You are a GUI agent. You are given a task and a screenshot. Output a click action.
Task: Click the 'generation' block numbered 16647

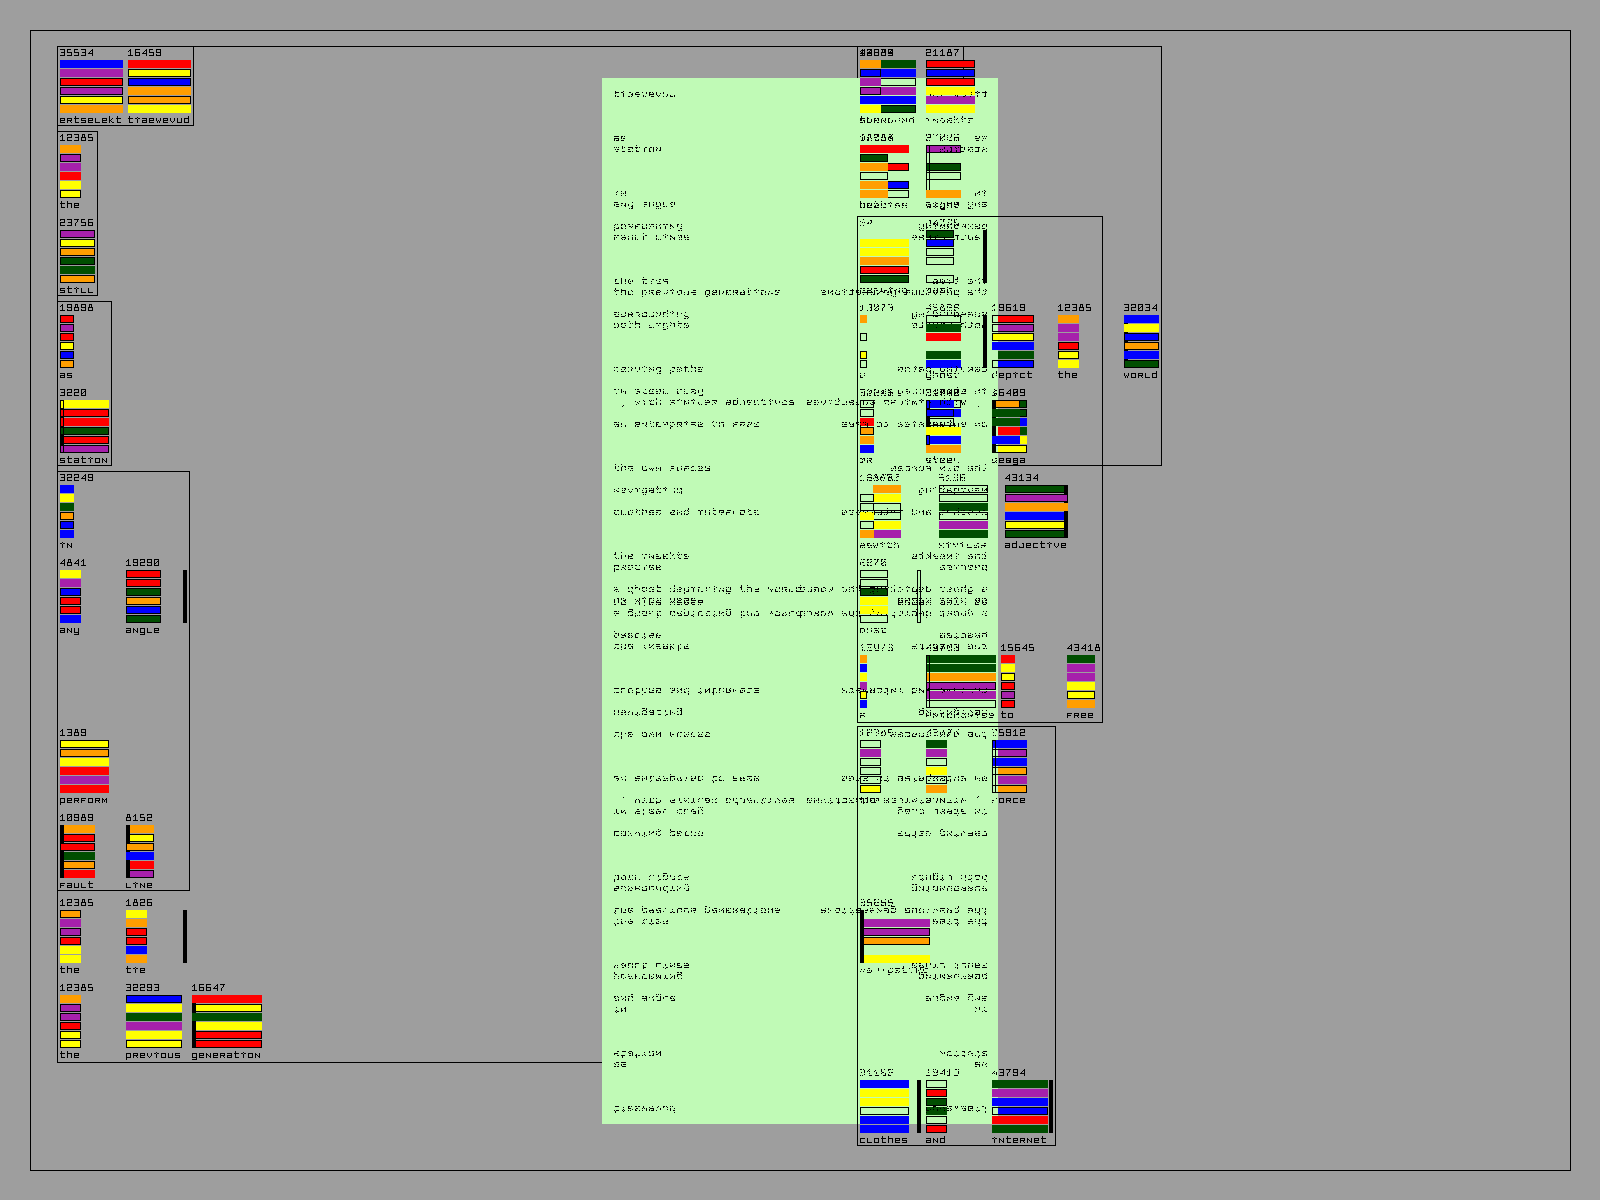[227, 1021]
